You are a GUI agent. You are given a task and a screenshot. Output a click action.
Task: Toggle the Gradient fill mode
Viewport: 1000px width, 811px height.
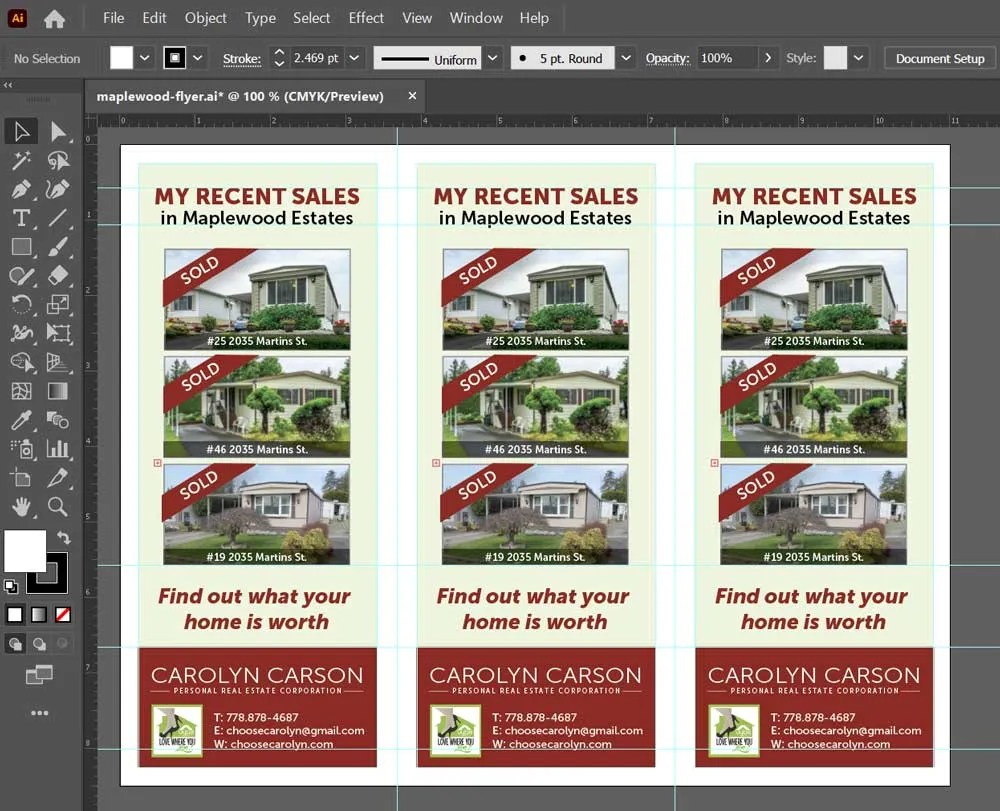(x=38, y=614)
